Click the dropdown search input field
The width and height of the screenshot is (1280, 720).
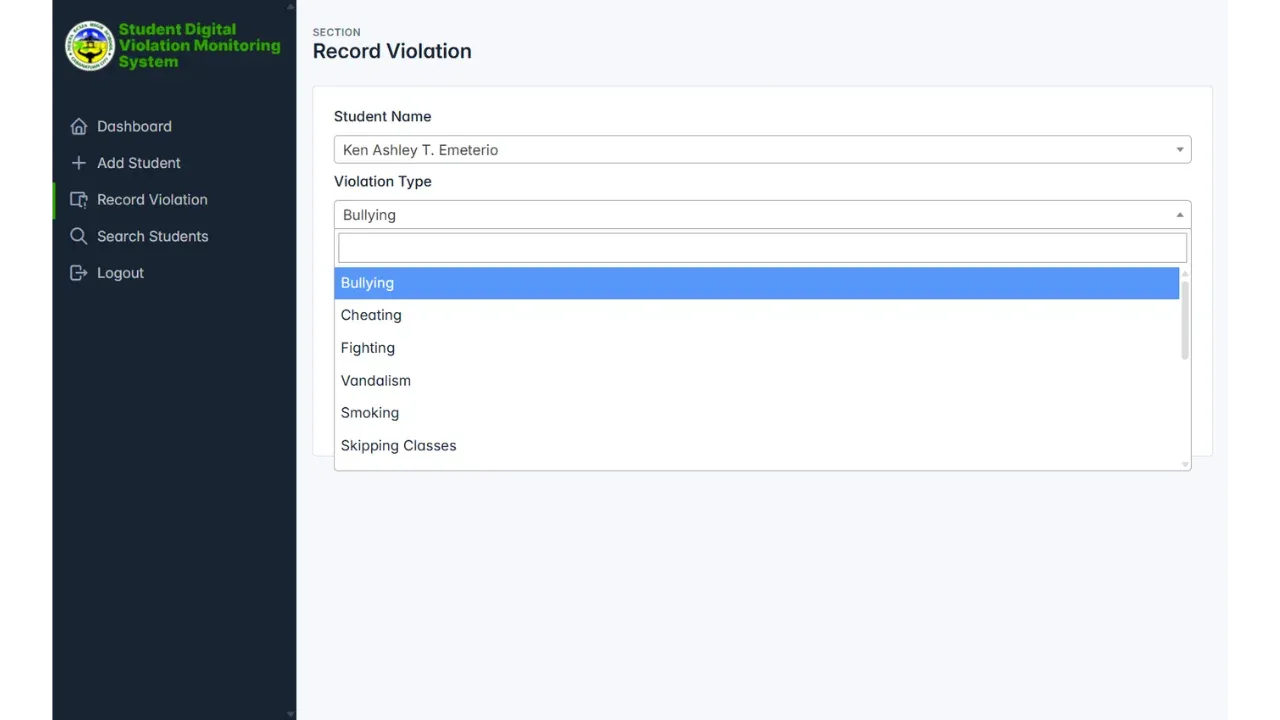[762, 247]
